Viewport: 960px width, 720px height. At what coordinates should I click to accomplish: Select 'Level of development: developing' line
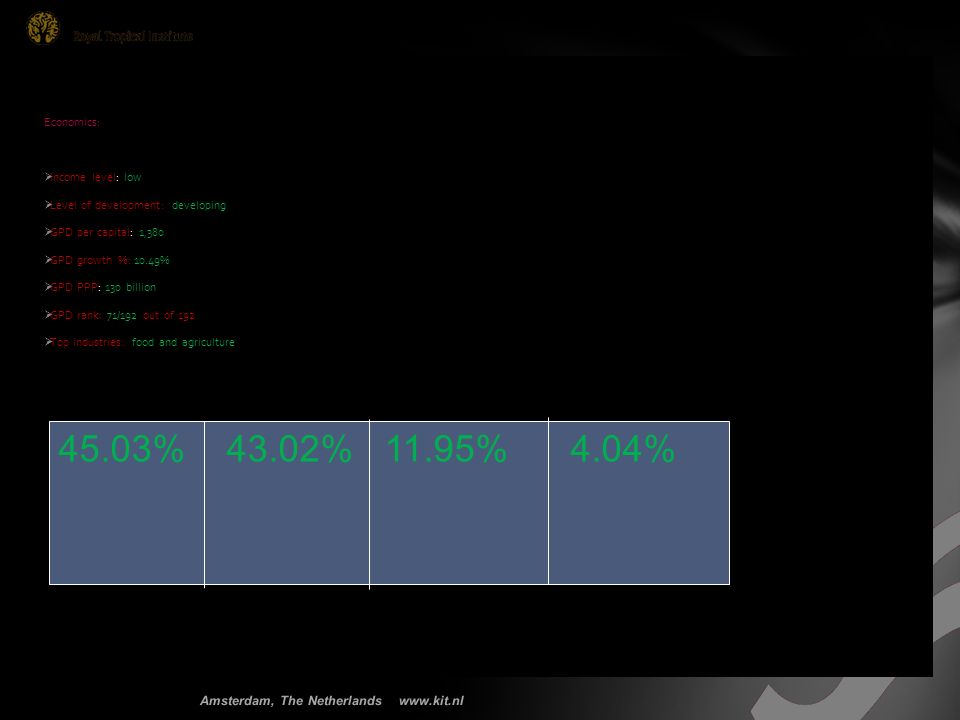coord(135,205)
